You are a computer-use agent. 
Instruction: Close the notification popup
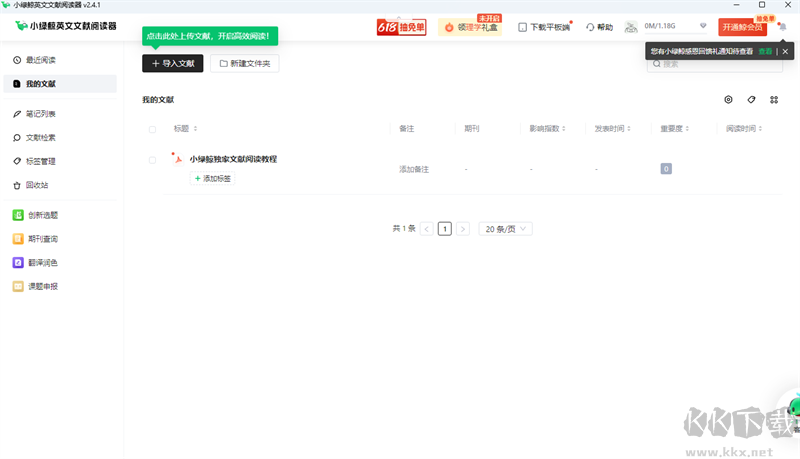click(785, 52)
